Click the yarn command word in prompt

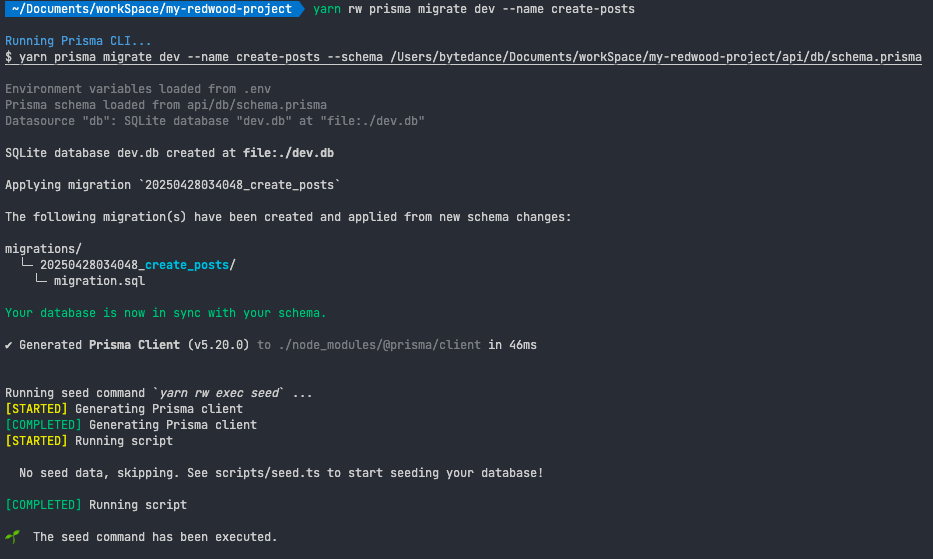point(327,9)
